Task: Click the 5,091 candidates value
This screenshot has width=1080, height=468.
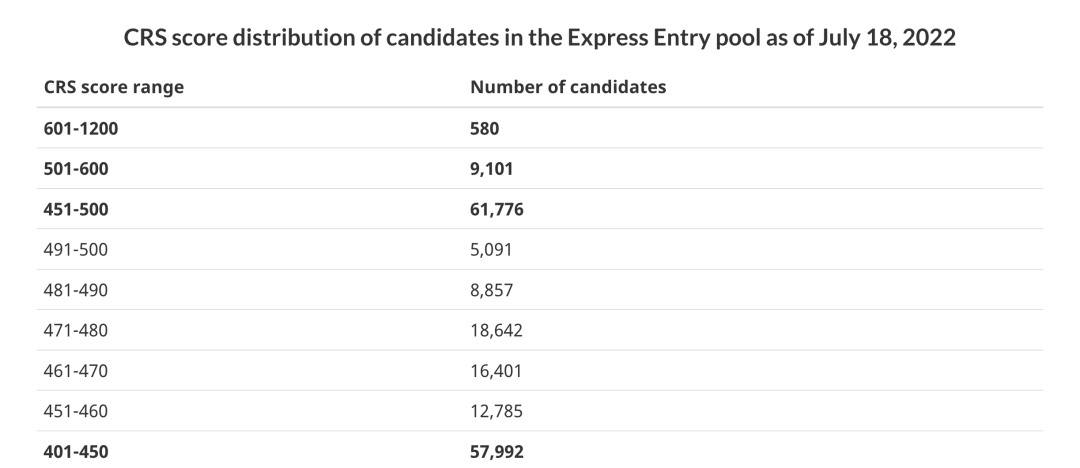Action: tap(491, 250)
